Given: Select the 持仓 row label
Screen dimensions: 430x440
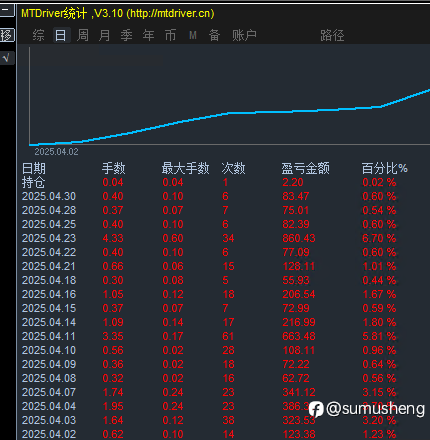Looking at the screenshot, I should (x=33, y=182).
